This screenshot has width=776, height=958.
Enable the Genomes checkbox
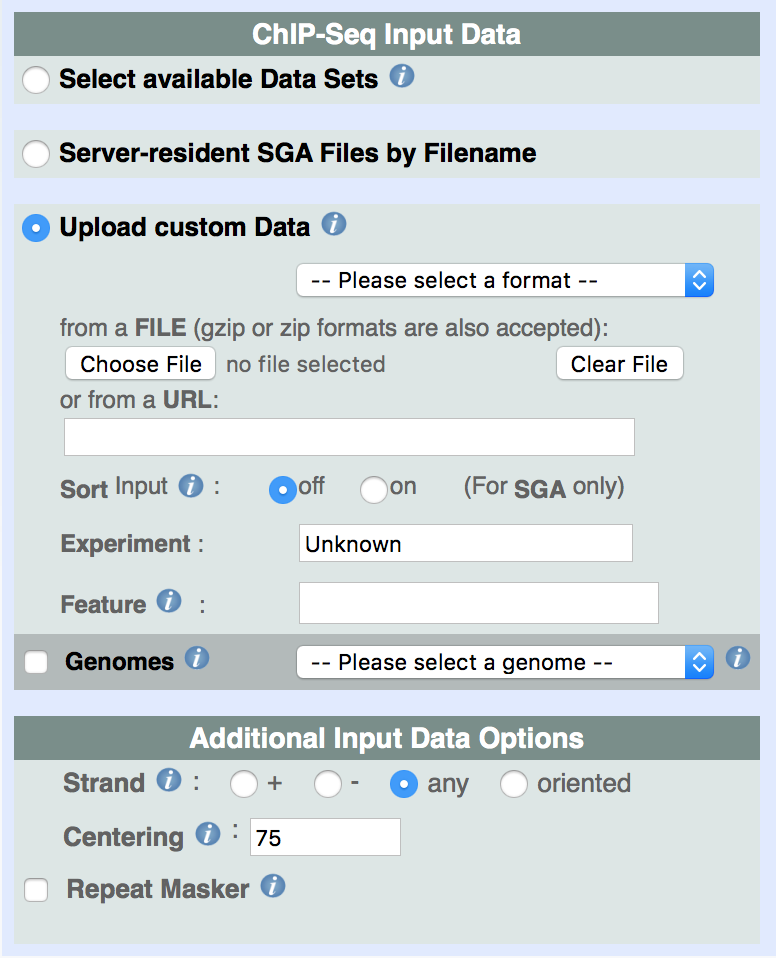[36, 662]
